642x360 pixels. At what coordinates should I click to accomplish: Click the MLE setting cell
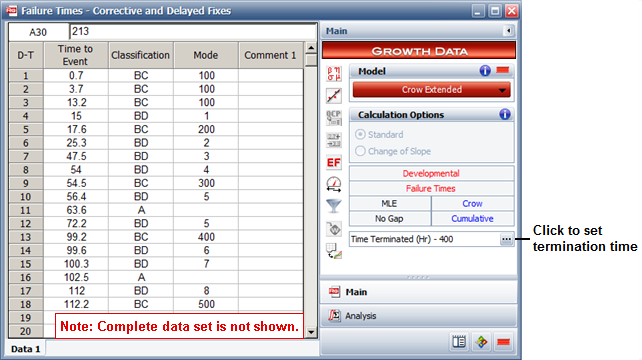click(x=389, y=204)
